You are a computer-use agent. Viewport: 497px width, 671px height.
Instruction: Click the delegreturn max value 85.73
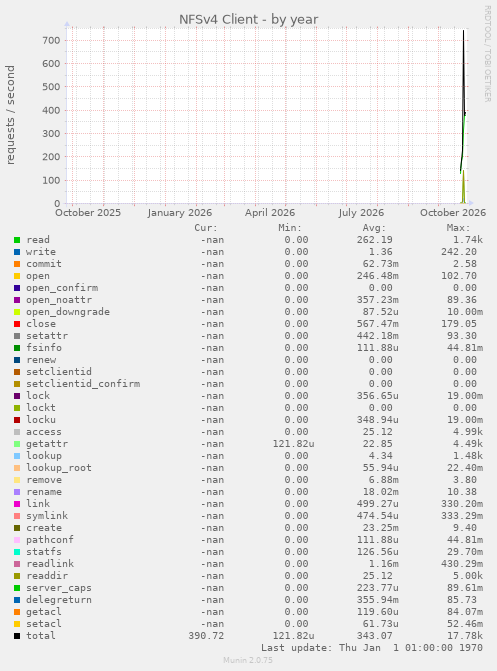(x=462, y=600)
